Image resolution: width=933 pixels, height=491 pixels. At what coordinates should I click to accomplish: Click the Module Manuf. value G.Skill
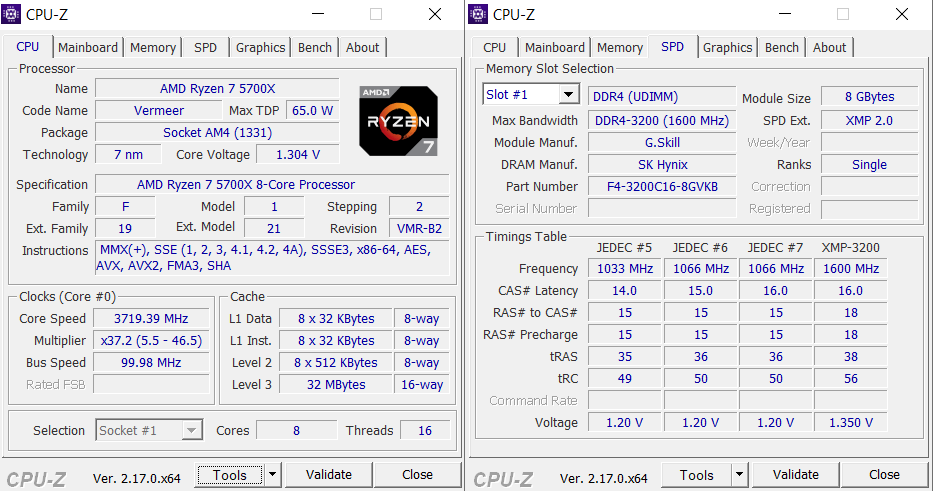(662, 142)
